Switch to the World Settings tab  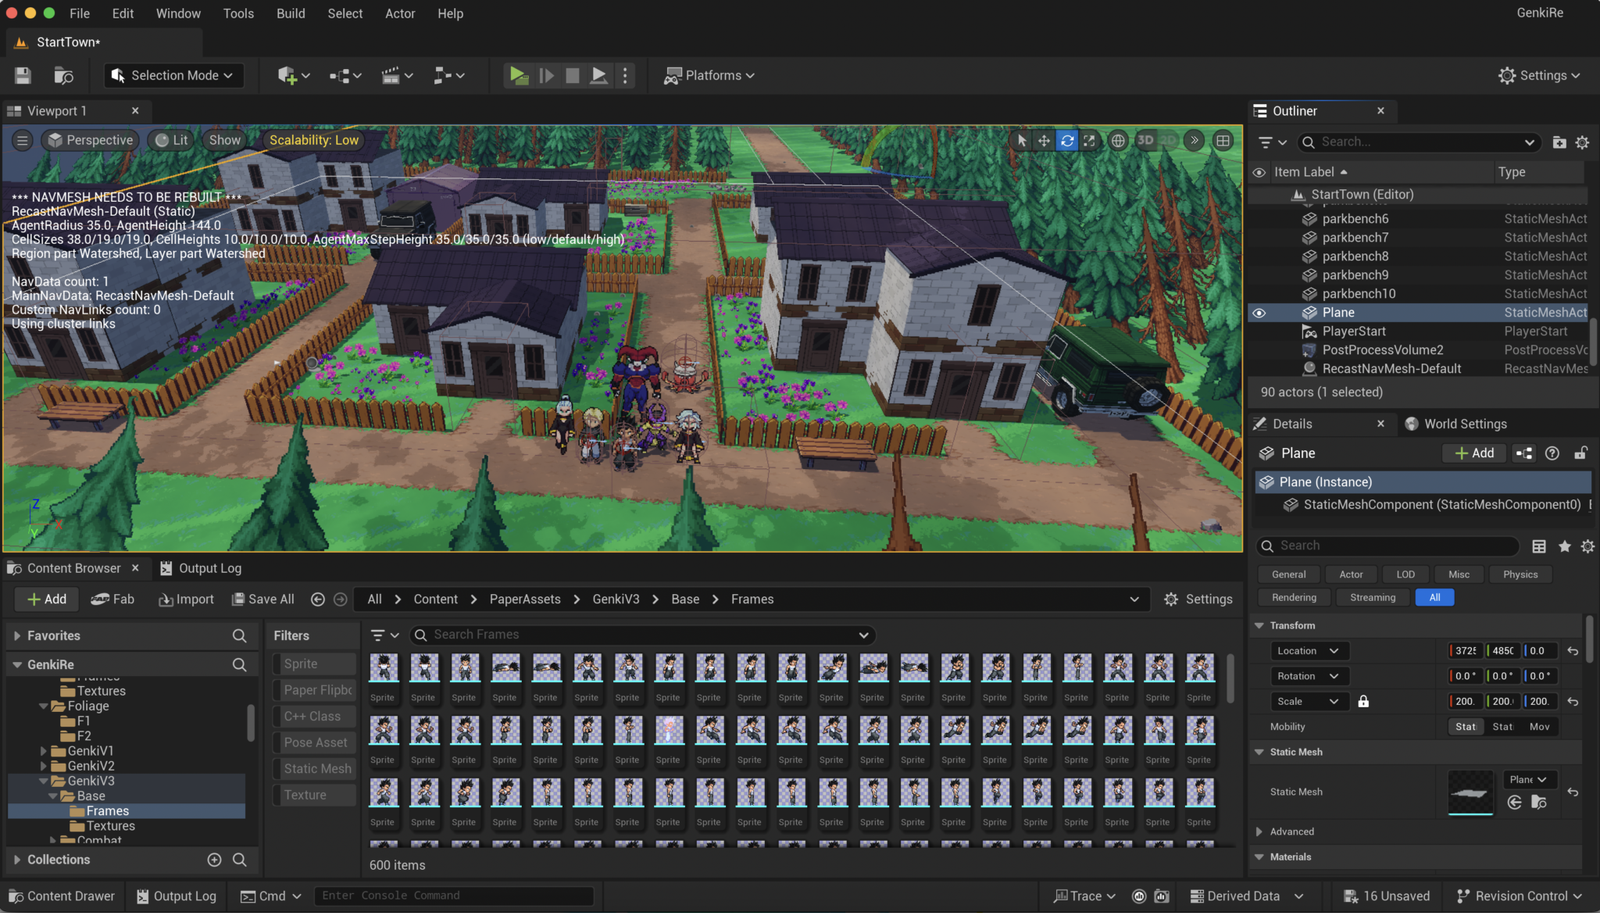point(1464,424)
